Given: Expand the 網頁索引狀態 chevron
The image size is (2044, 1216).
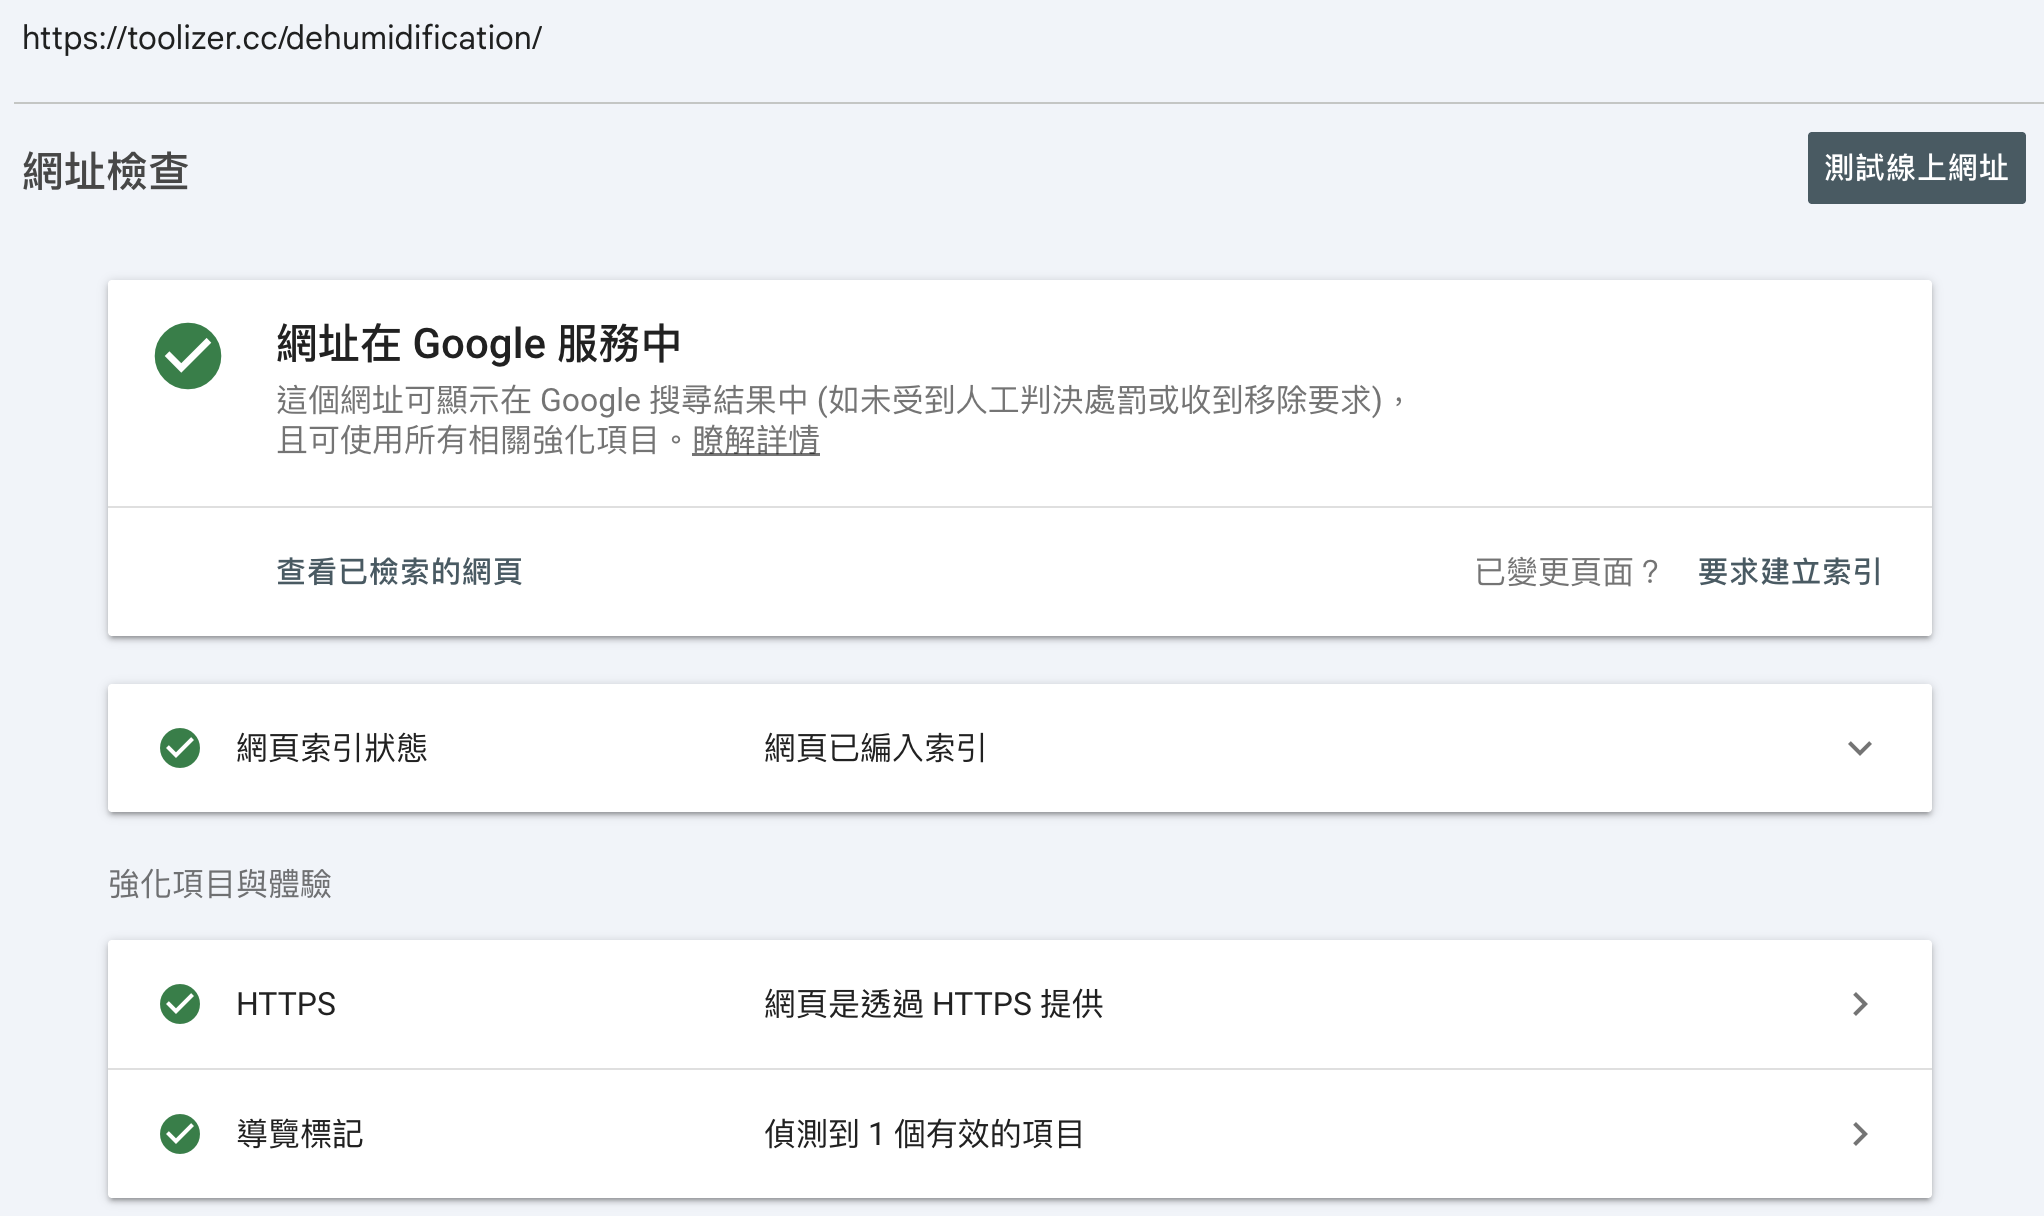Looking at the screenshot, I should click(x=1859, y=748).
